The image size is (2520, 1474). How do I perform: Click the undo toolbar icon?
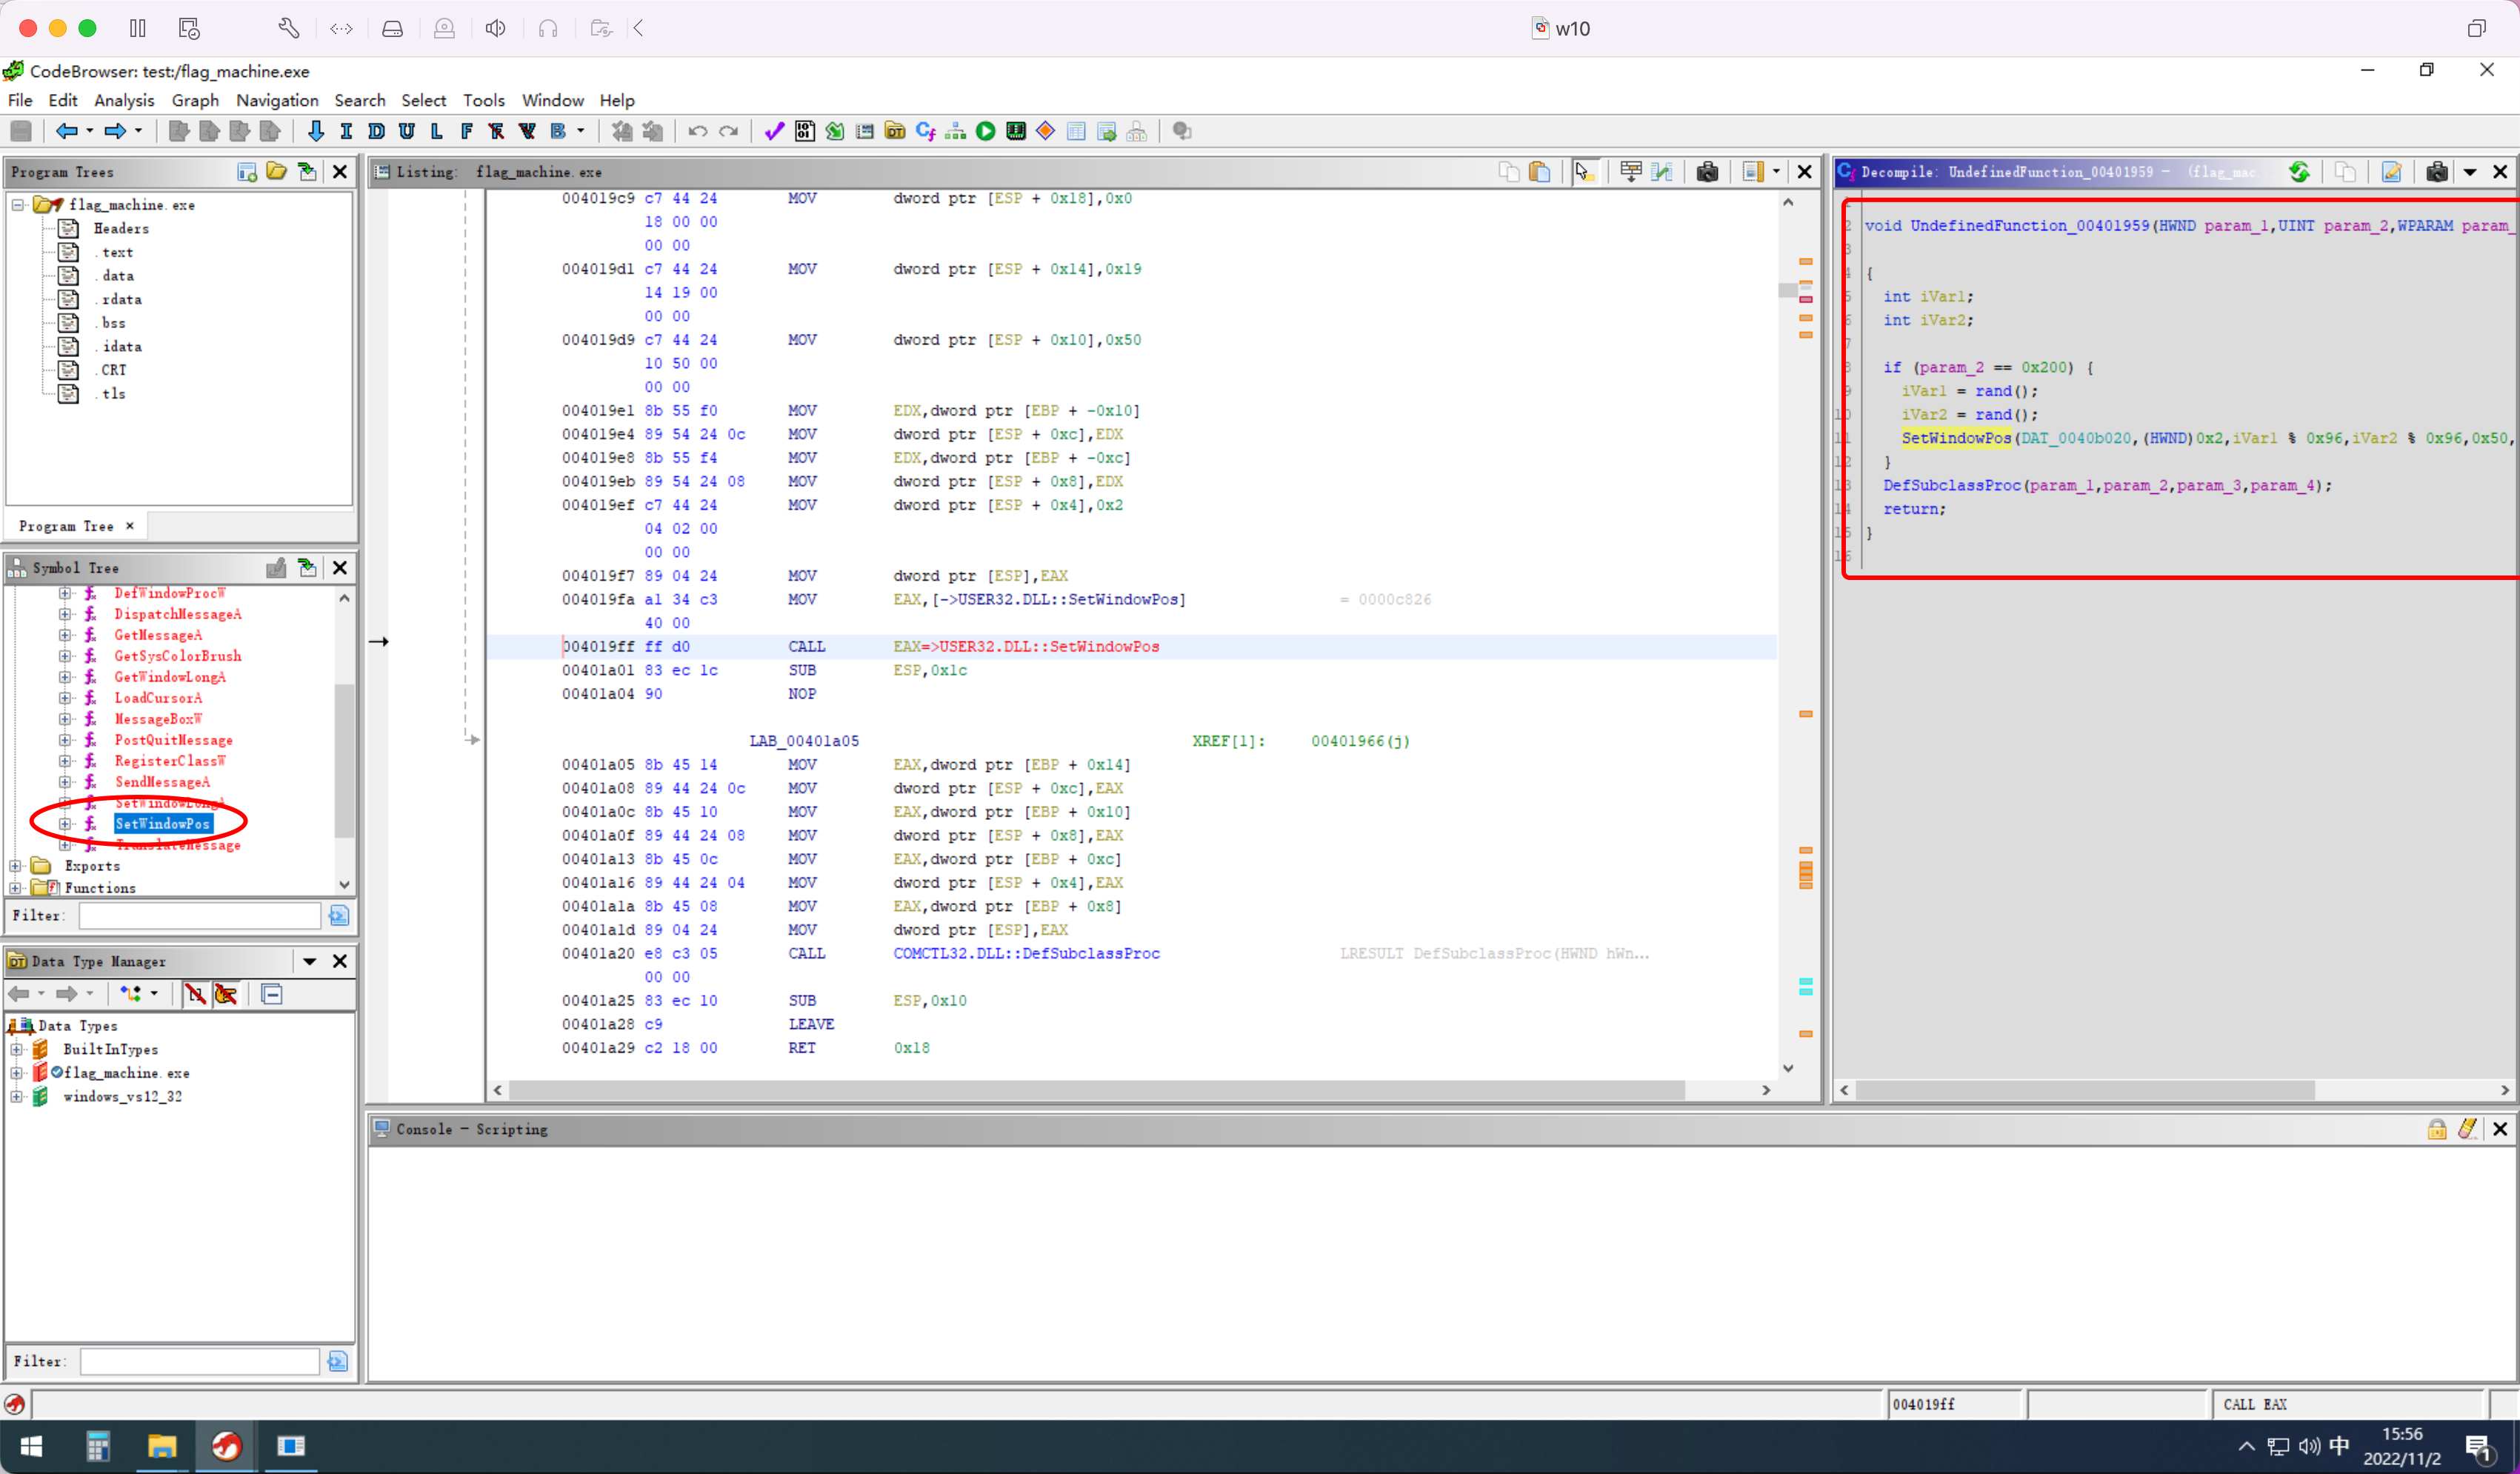[698, 131]
